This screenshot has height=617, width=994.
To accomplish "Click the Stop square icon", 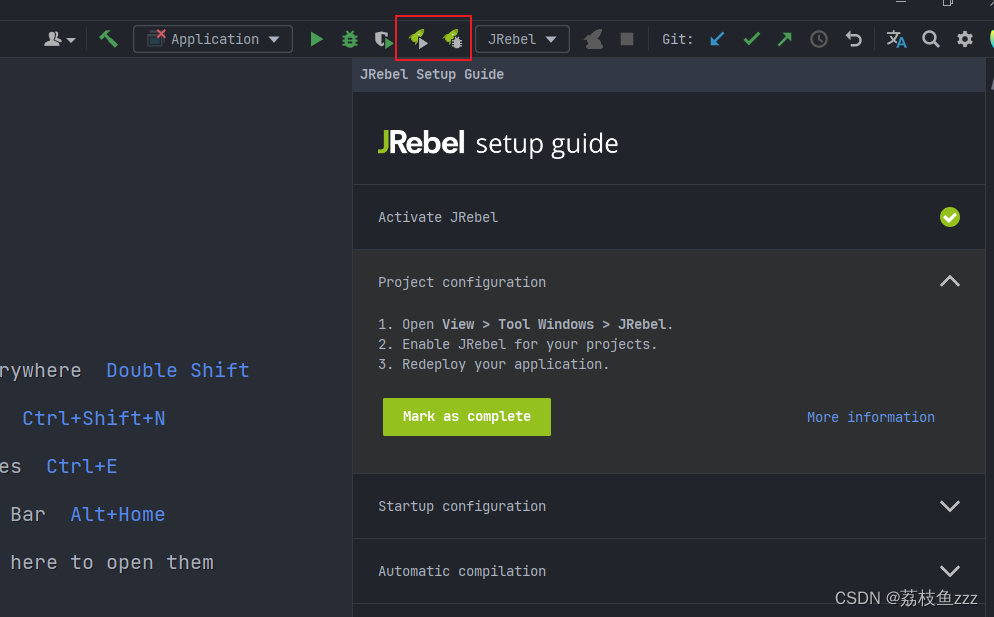I will tap(627, 39).
